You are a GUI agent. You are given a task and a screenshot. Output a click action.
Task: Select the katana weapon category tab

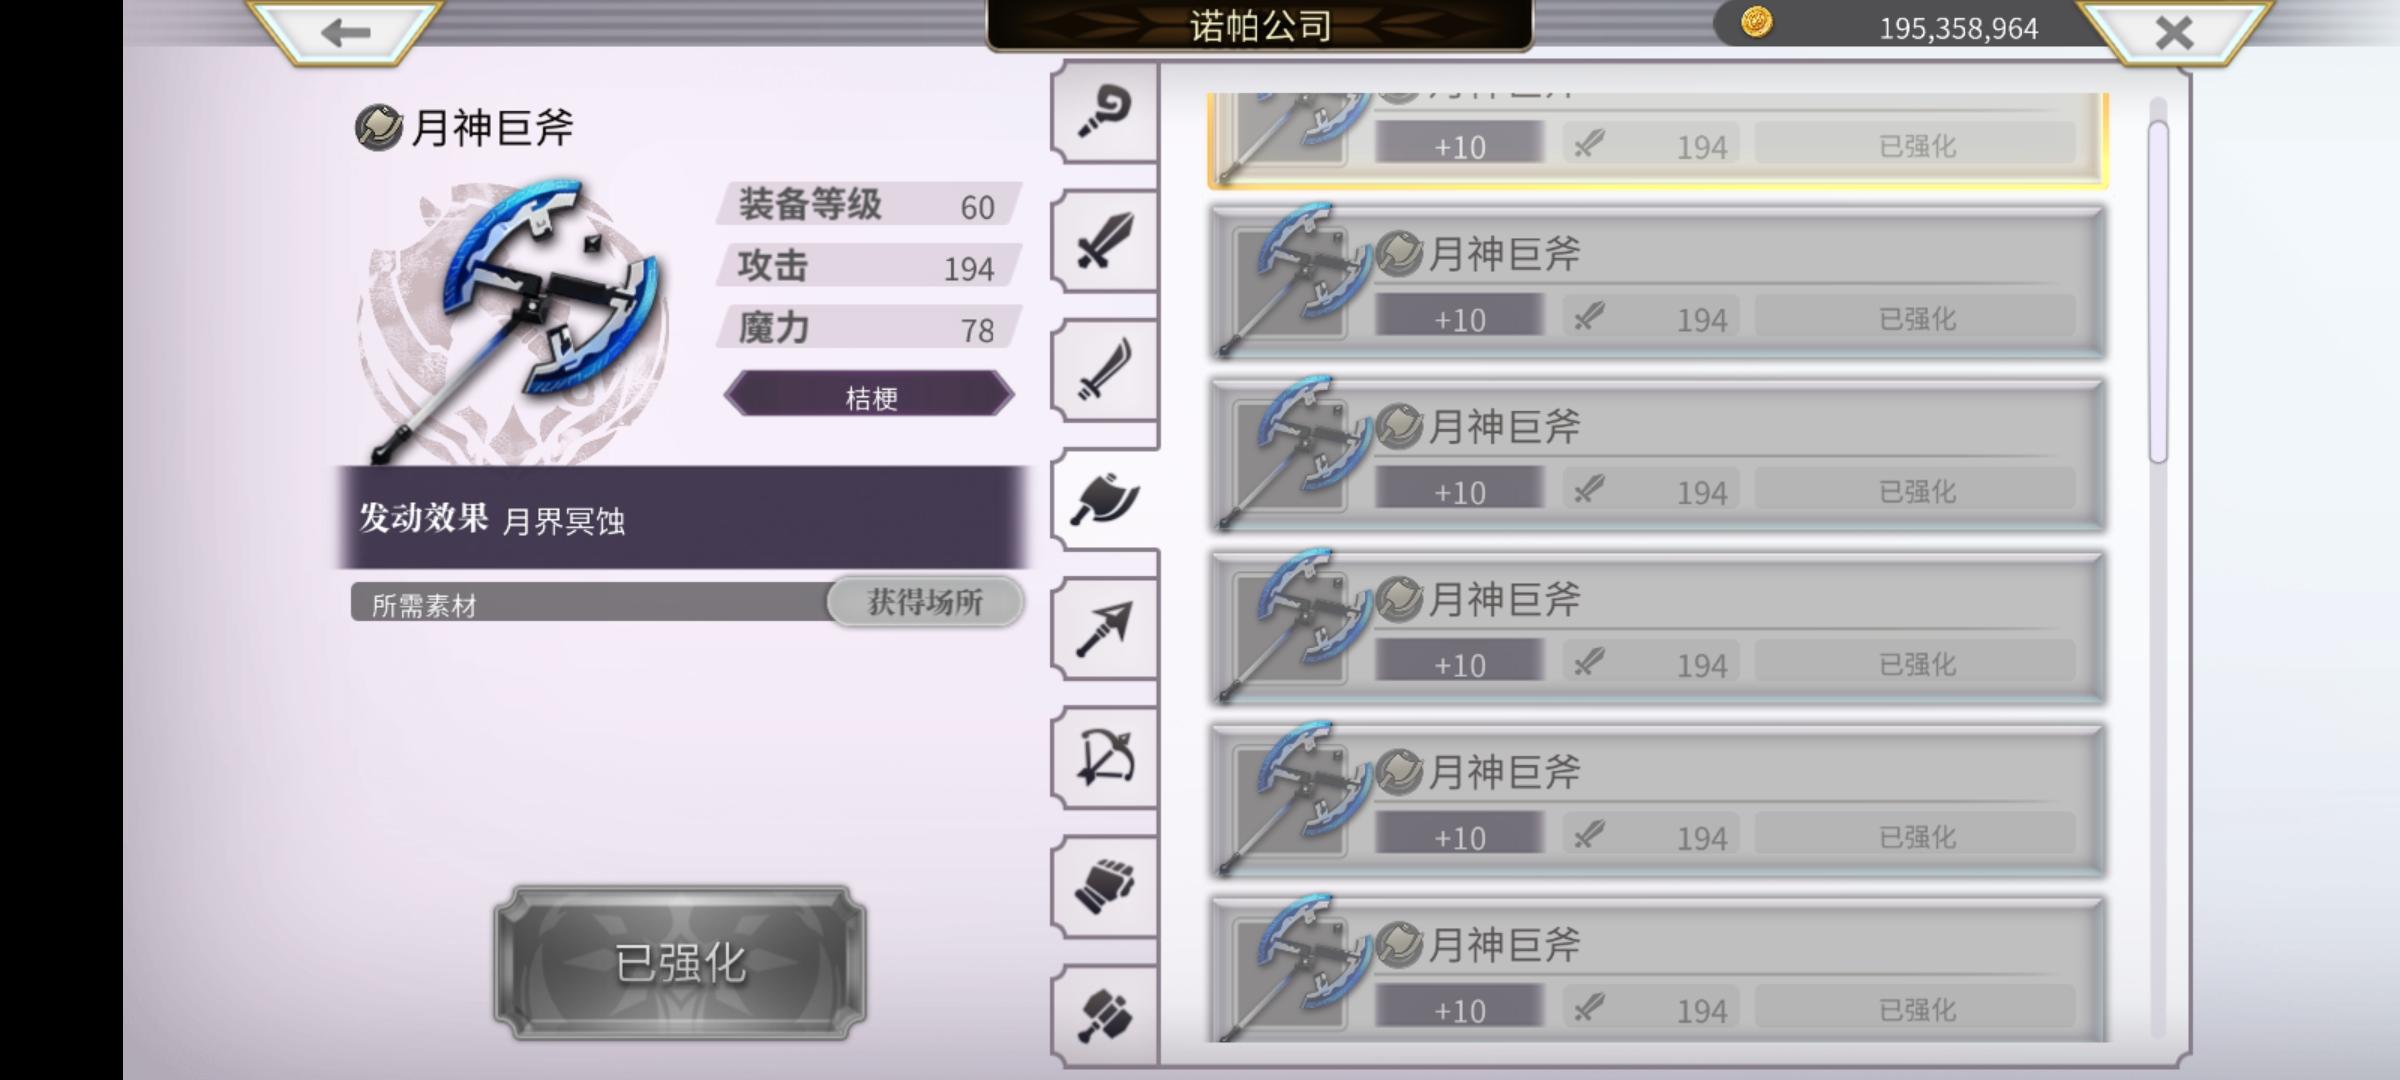click(x=1104, y=370)
